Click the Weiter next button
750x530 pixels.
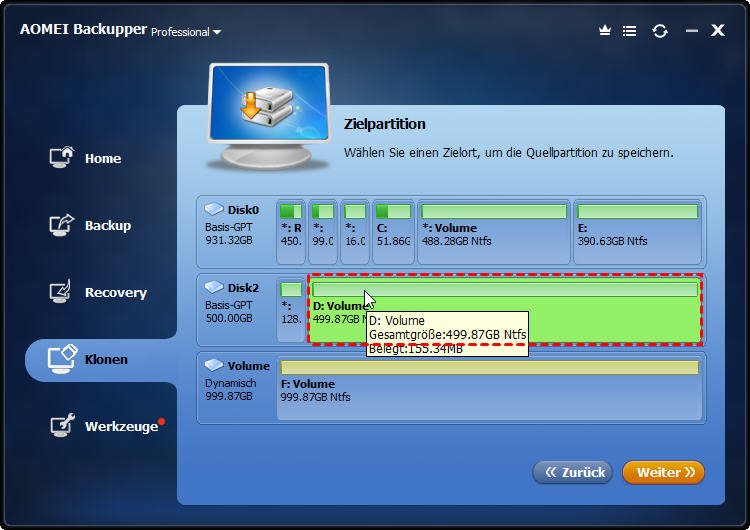(x=663, y=473)
